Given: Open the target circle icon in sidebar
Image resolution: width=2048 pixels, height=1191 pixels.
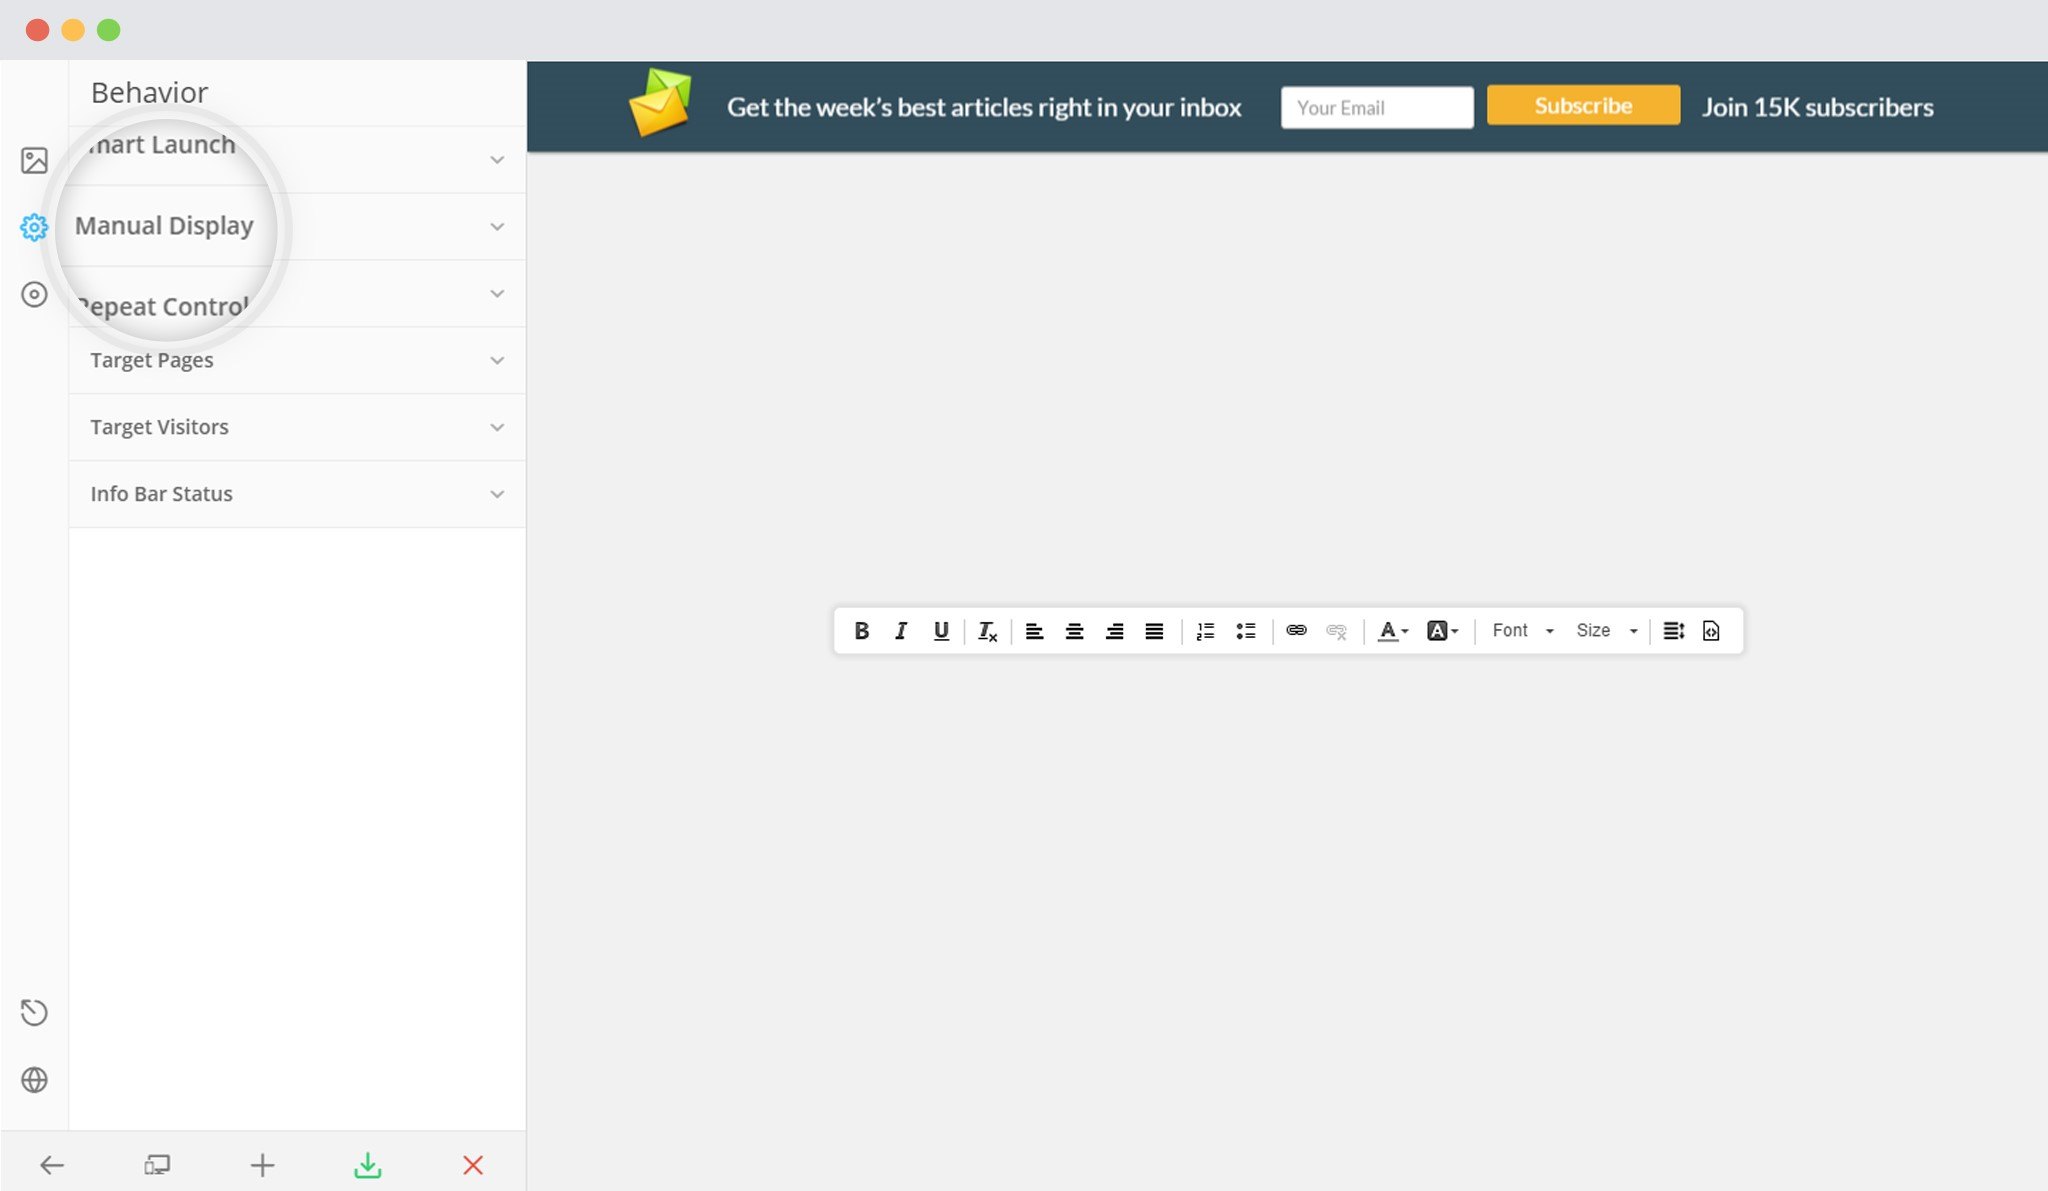Looking at the screenshot, I should tap(34, 294).
